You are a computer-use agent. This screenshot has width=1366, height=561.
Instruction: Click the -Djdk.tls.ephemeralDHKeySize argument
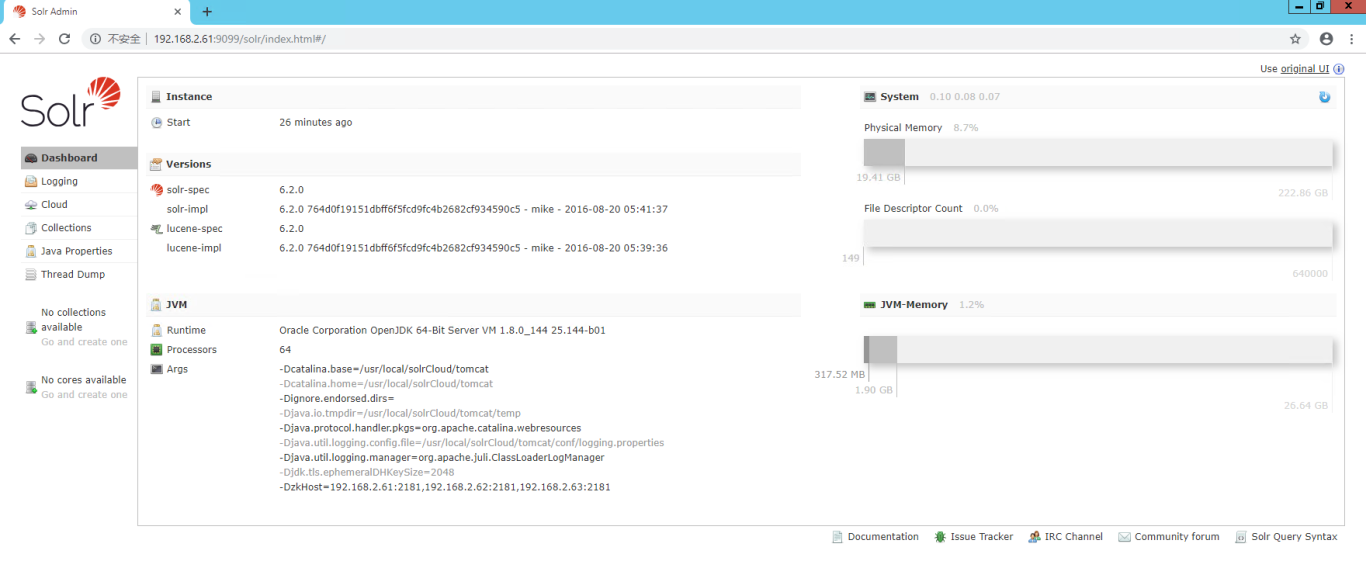tap(367, 472)
